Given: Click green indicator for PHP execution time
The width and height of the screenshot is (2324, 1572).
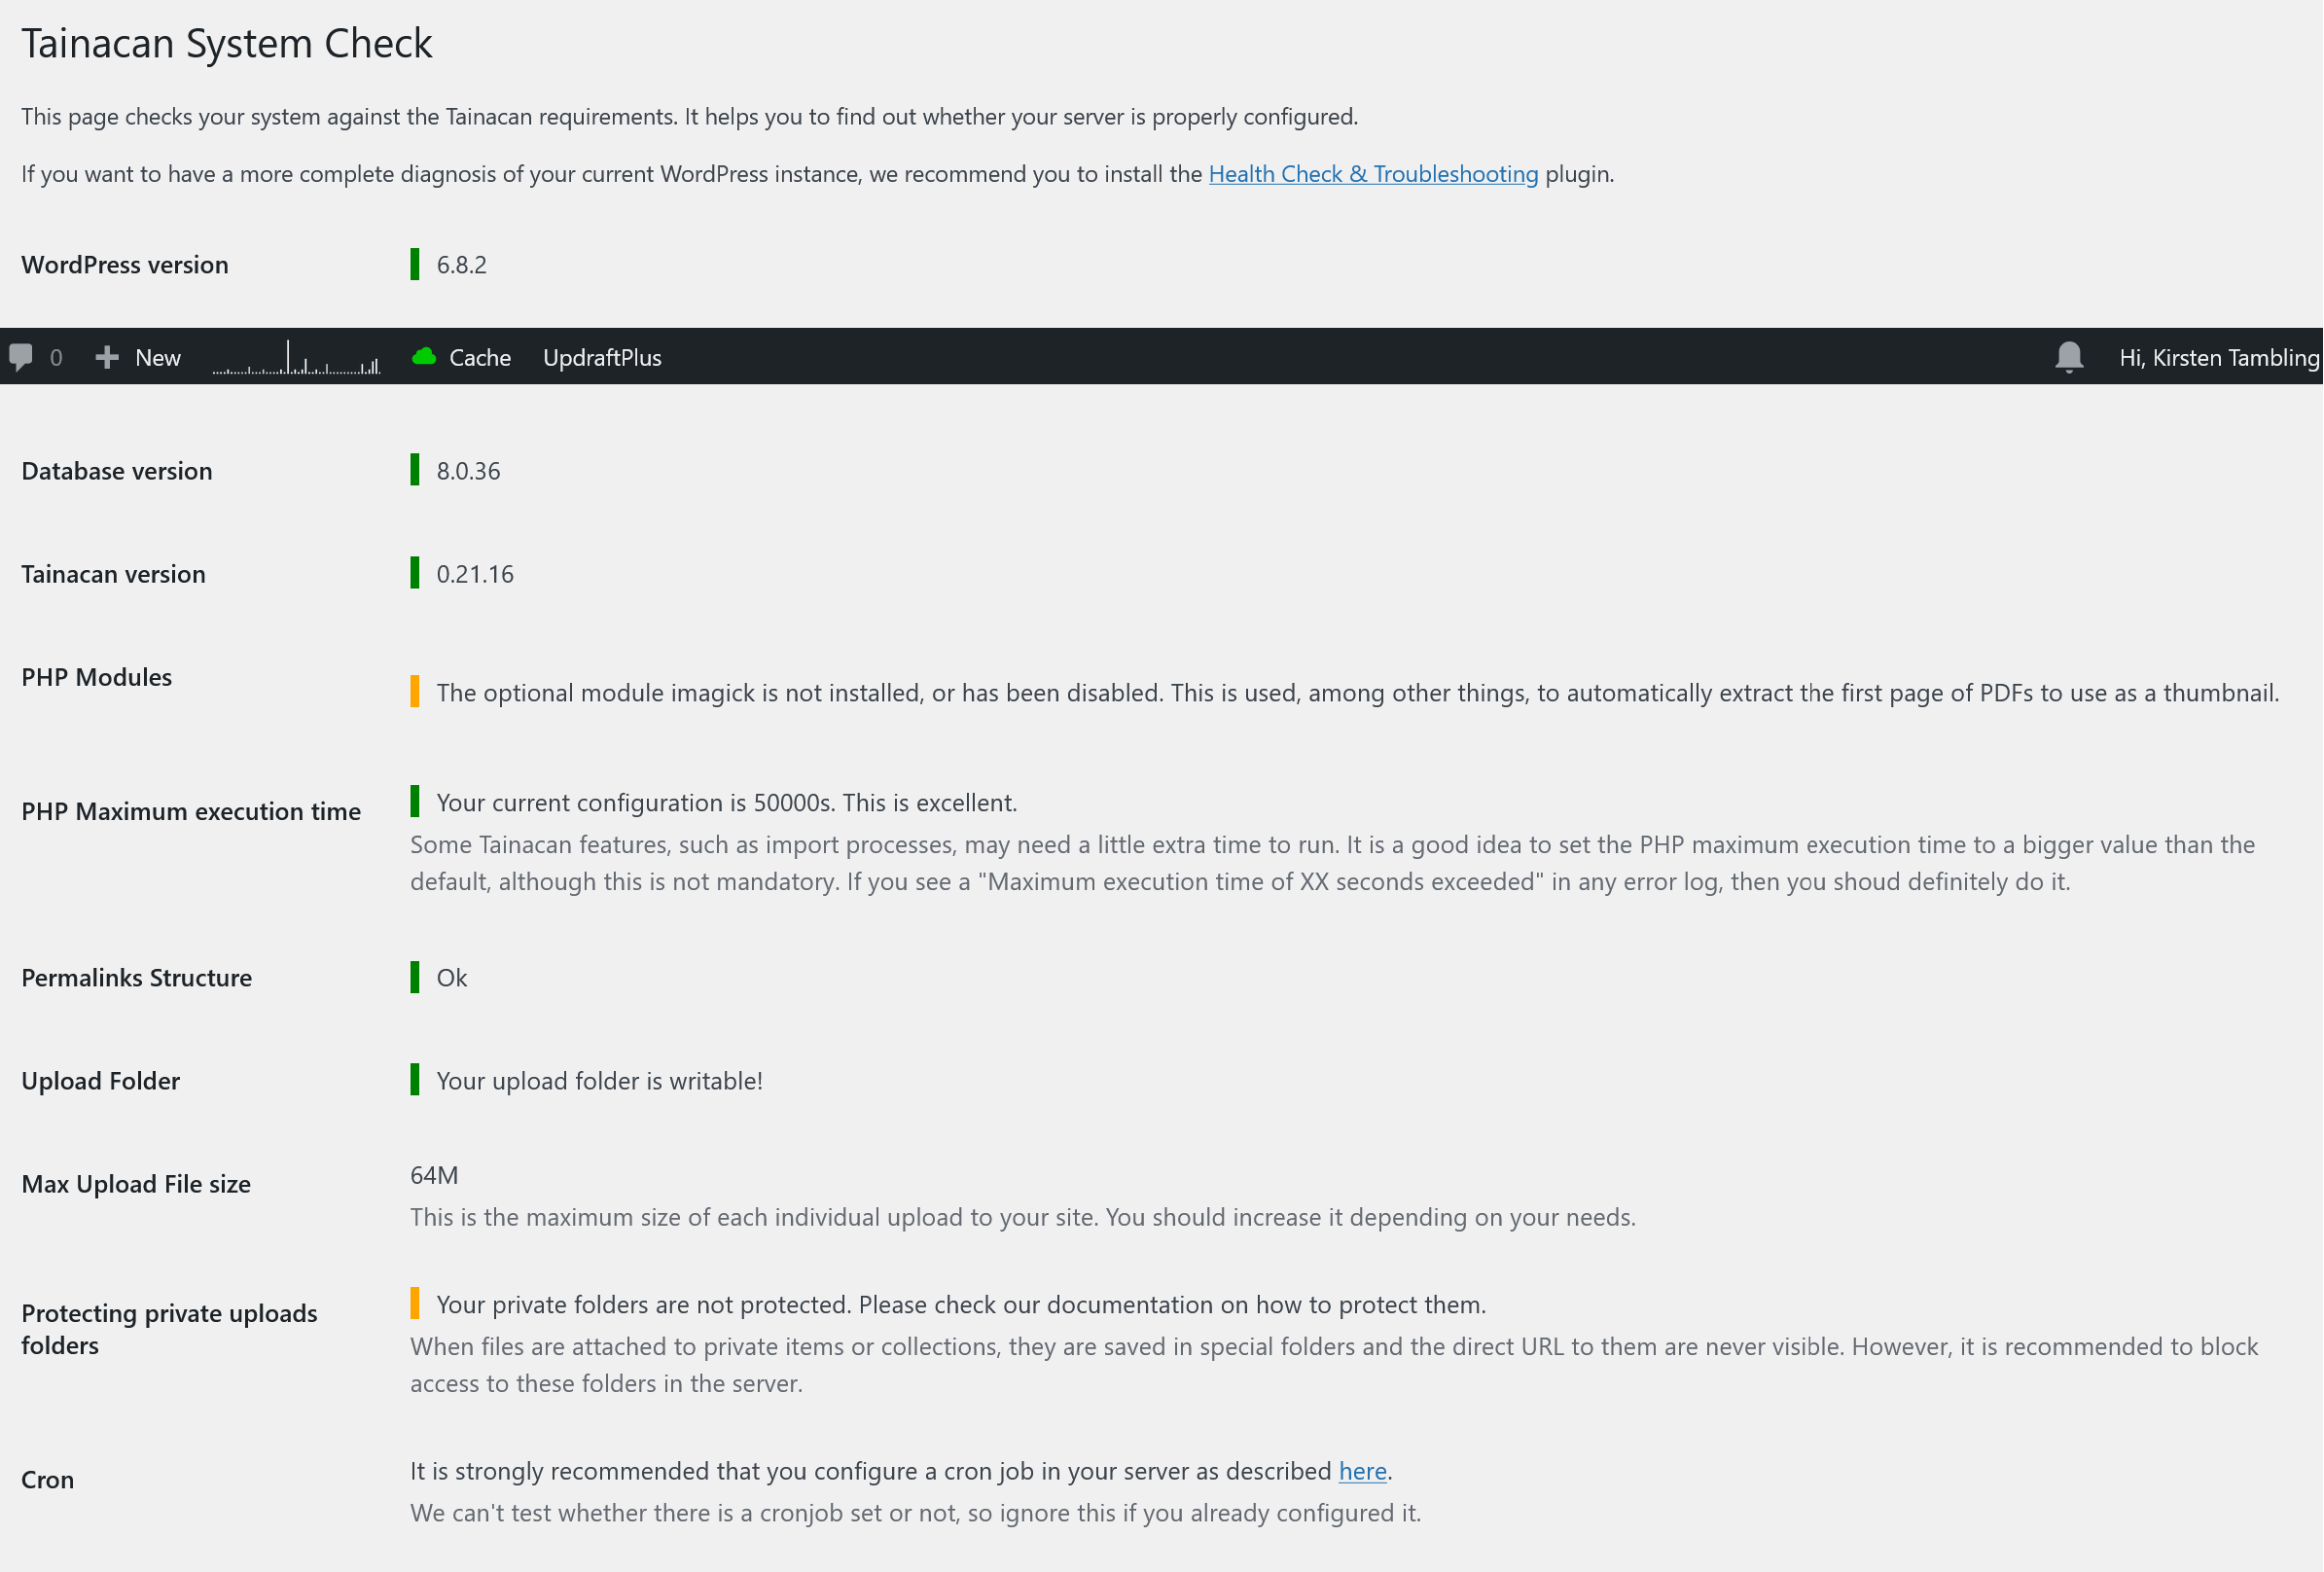Looking at the screenshot, I should (415, 802).
